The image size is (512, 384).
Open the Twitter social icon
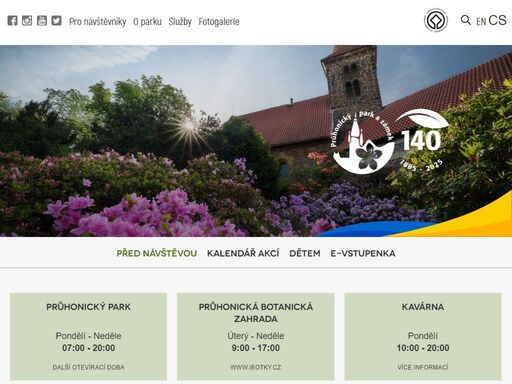[56, 21]
